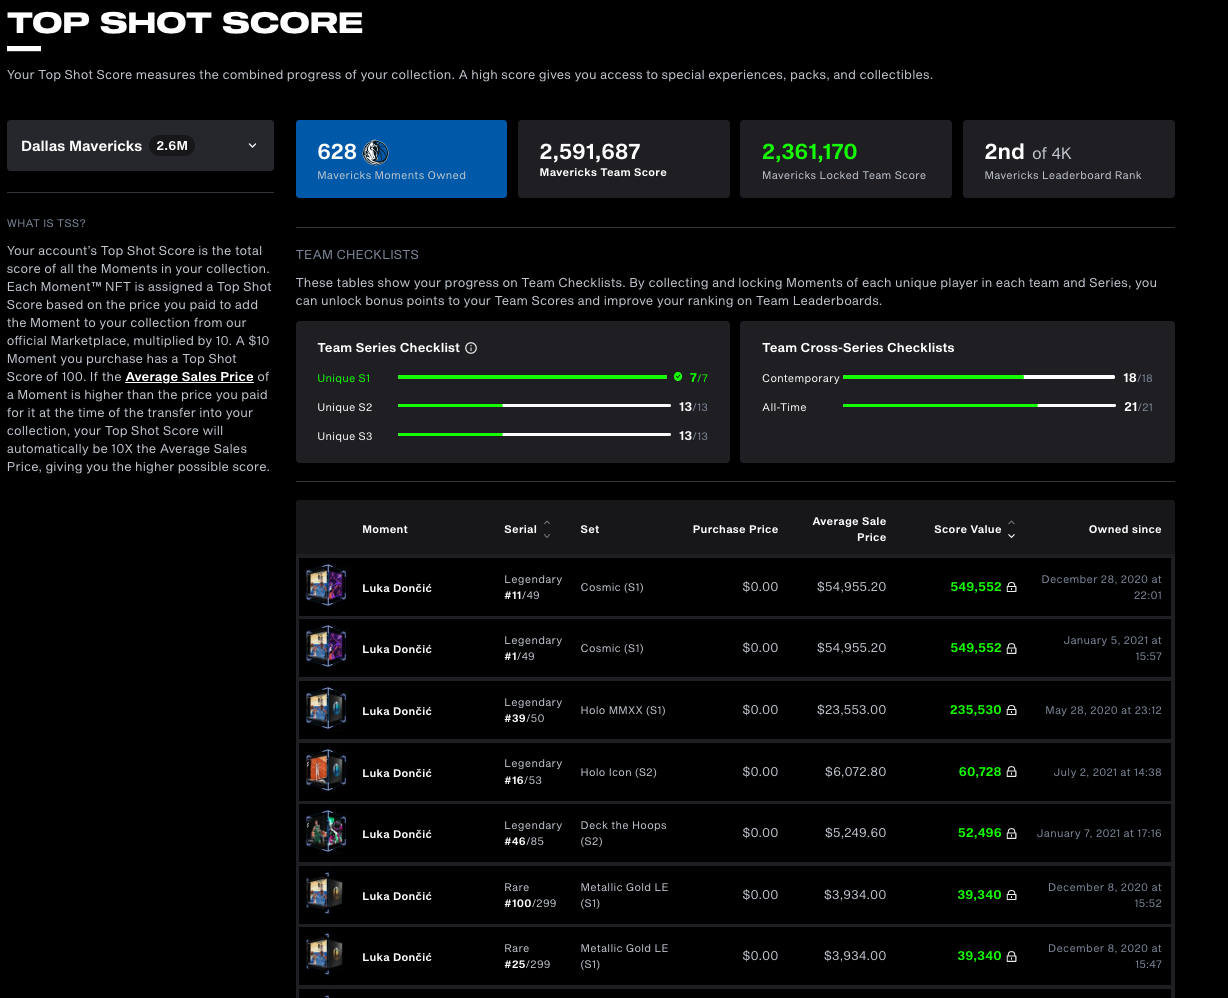Open the Average Sales Price link
This screenshot has height=998, width=1228.
pos(189,377)
